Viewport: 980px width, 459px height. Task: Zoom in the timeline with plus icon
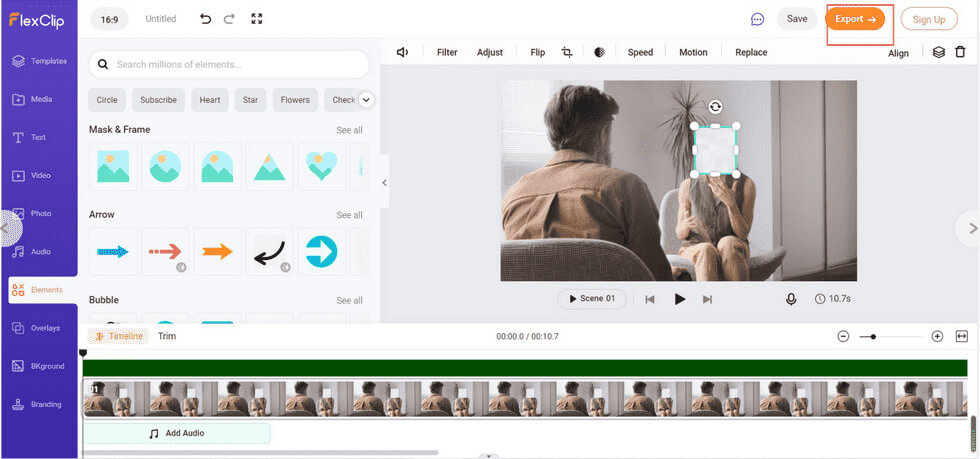pyautogui.click(x=937, y=336)
